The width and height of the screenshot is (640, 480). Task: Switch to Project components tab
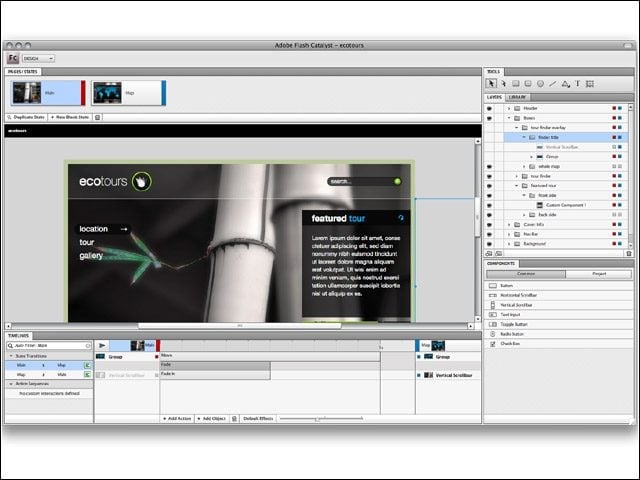[x=599, y=274]
